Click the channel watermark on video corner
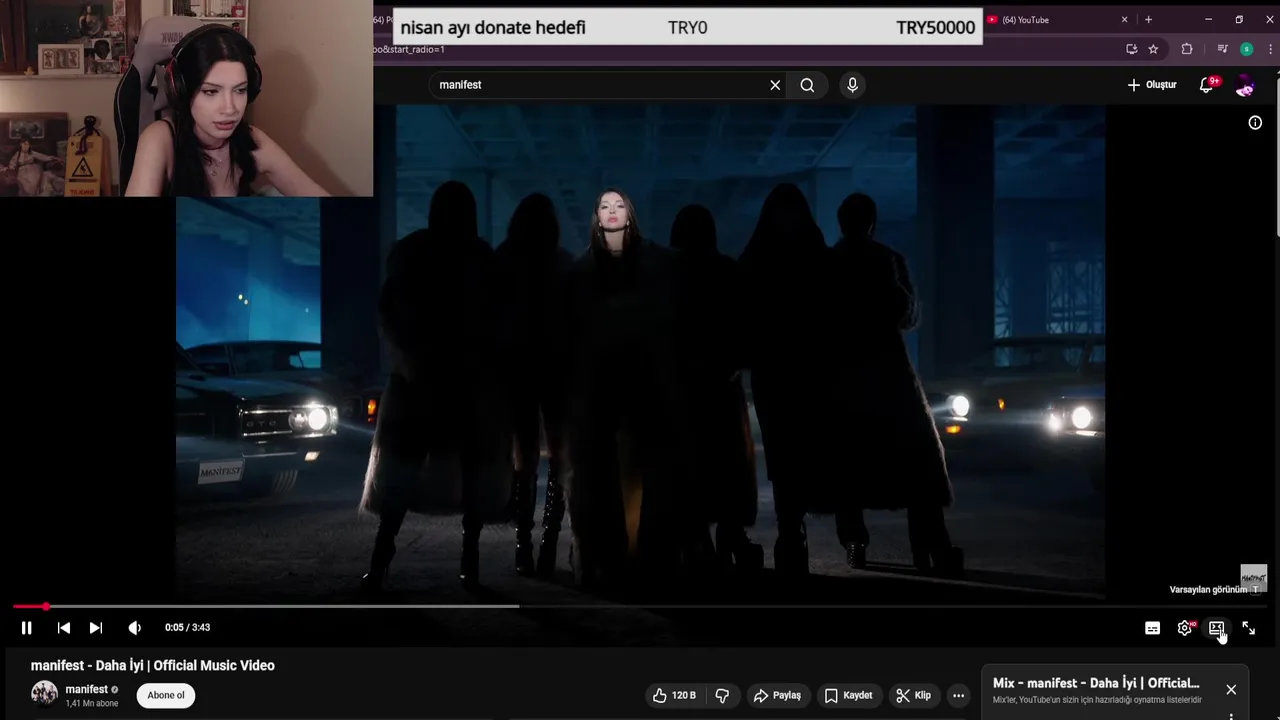Screen dimensions: 1280x720 click(x=1253, y=578)
